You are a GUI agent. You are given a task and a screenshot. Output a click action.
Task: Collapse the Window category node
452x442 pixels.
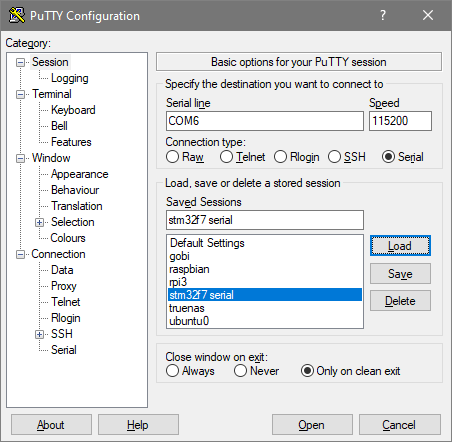(21, 158)
